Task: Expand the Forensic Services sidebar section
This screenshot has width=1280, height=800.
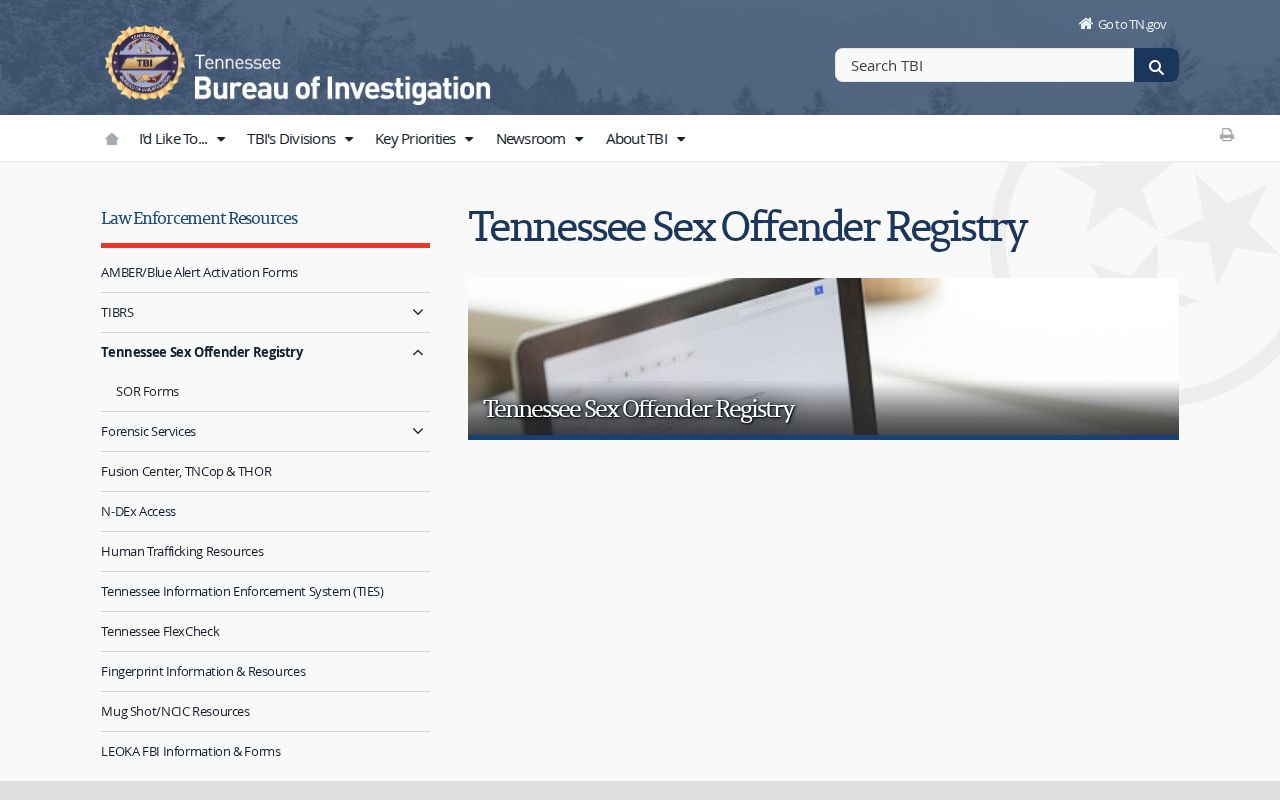Action: coord(418,432)
